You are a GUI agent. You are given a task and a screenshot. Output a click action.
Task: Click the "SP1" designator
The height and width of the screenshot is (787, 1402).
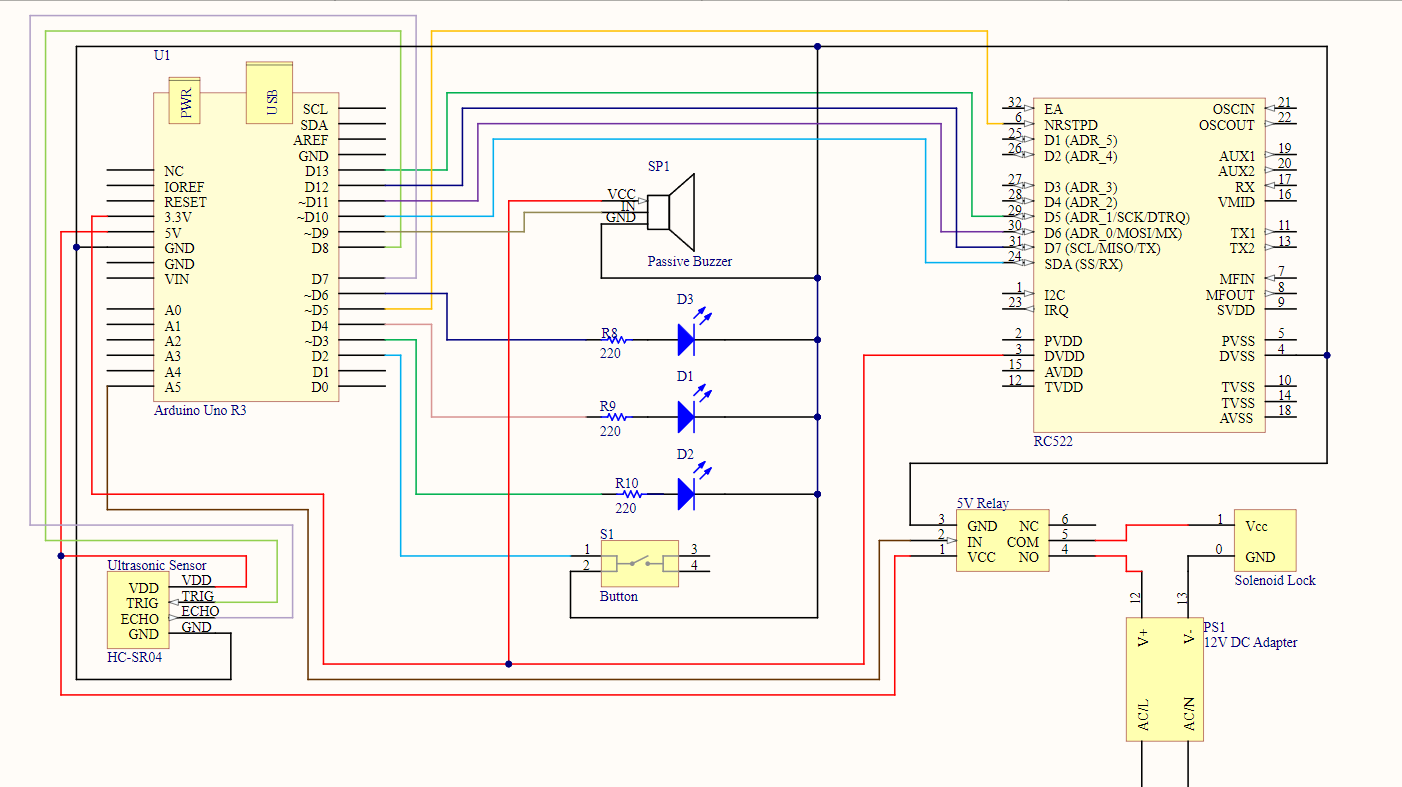click(659, 165)
